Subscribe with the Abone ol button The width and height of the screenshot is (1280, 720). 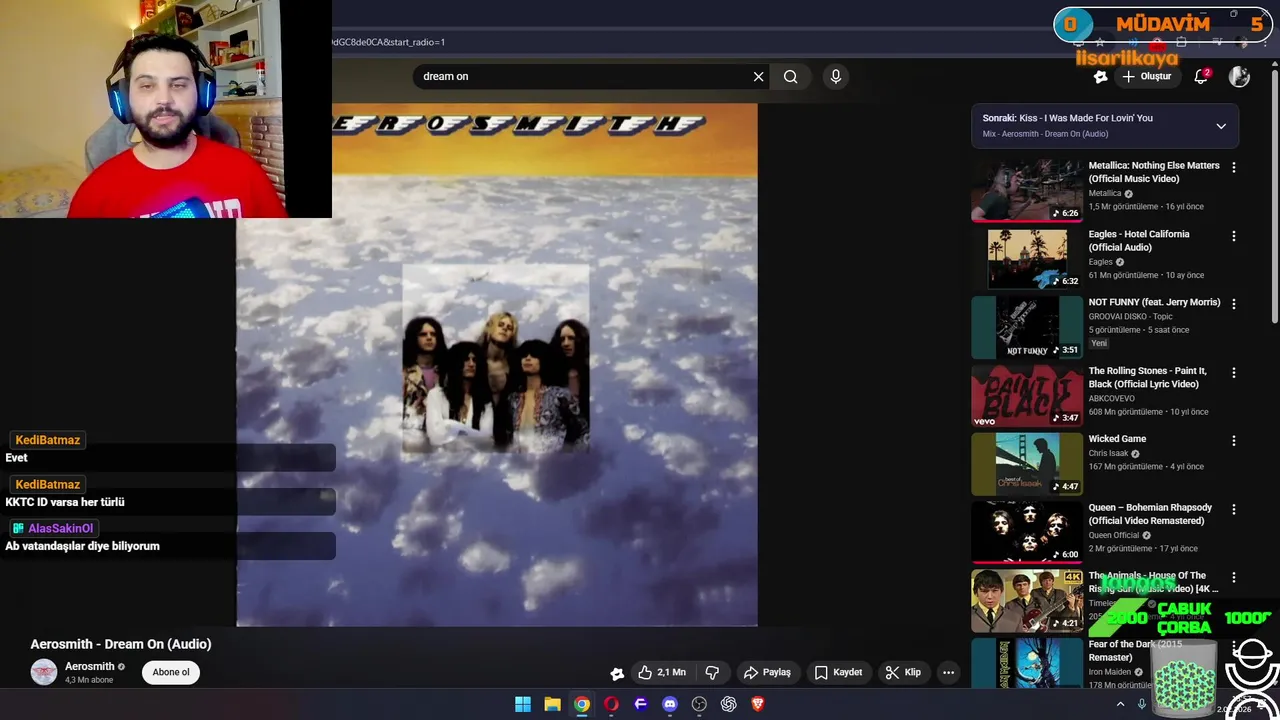[x=171, y=672]
